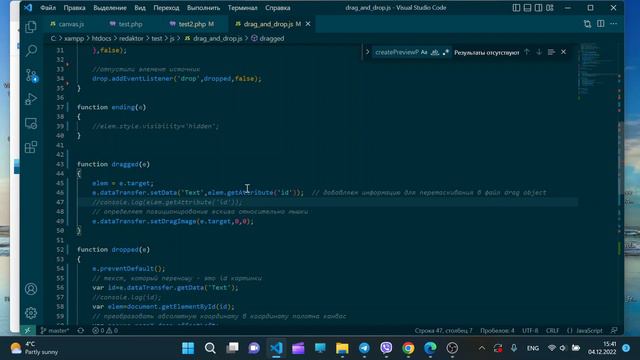
Task: Open the Выполнить menu
Action: click(x=203, y=8)
